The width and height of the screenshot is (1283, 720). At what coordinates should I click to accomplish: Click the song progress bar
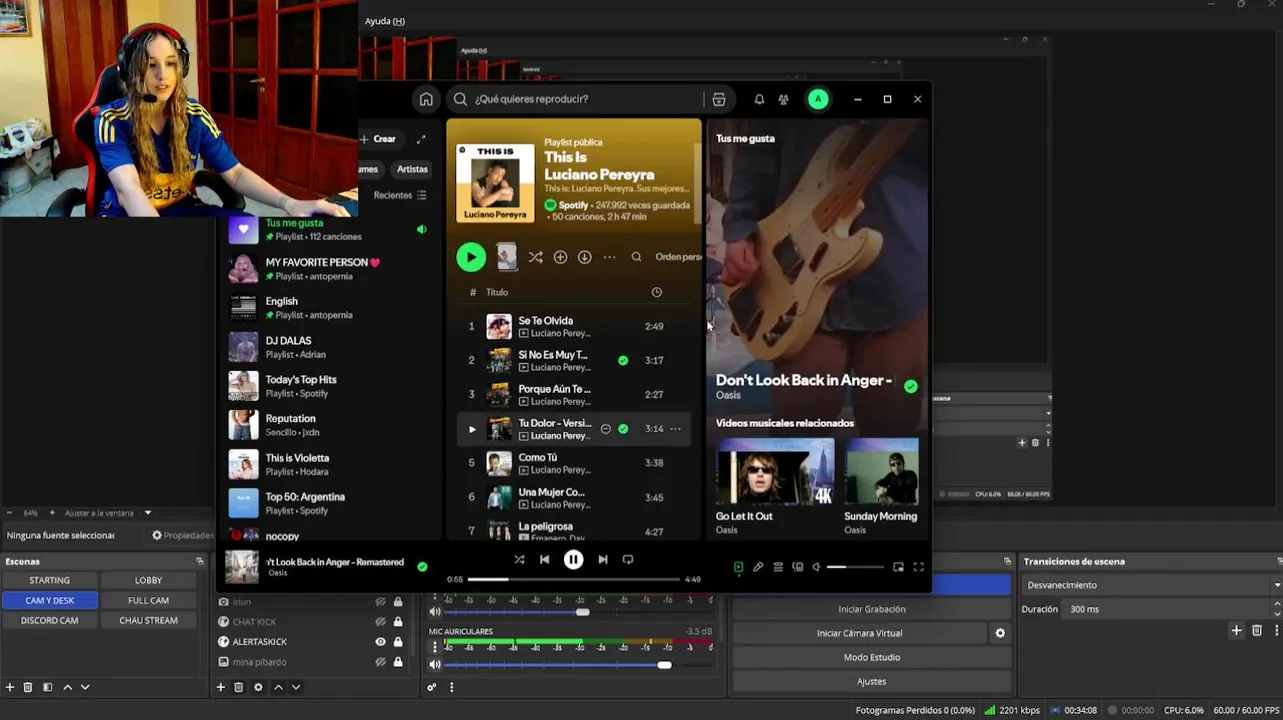[x=573, y=579]
